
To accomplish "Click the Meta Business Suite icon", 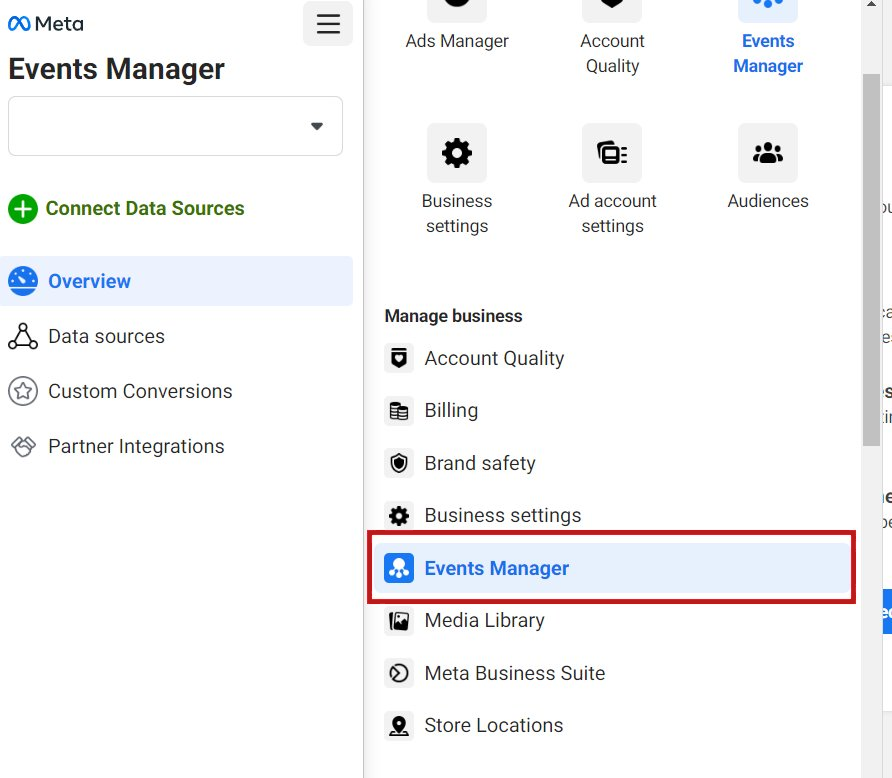I will point(399,673).
